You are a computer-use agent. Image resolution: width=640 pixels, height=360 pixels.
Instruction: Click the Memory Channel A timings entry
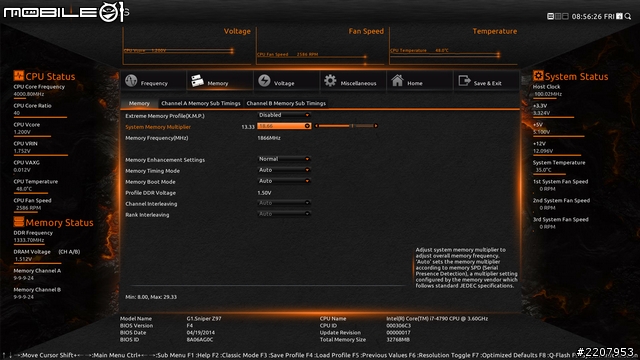tap(37, 274)
